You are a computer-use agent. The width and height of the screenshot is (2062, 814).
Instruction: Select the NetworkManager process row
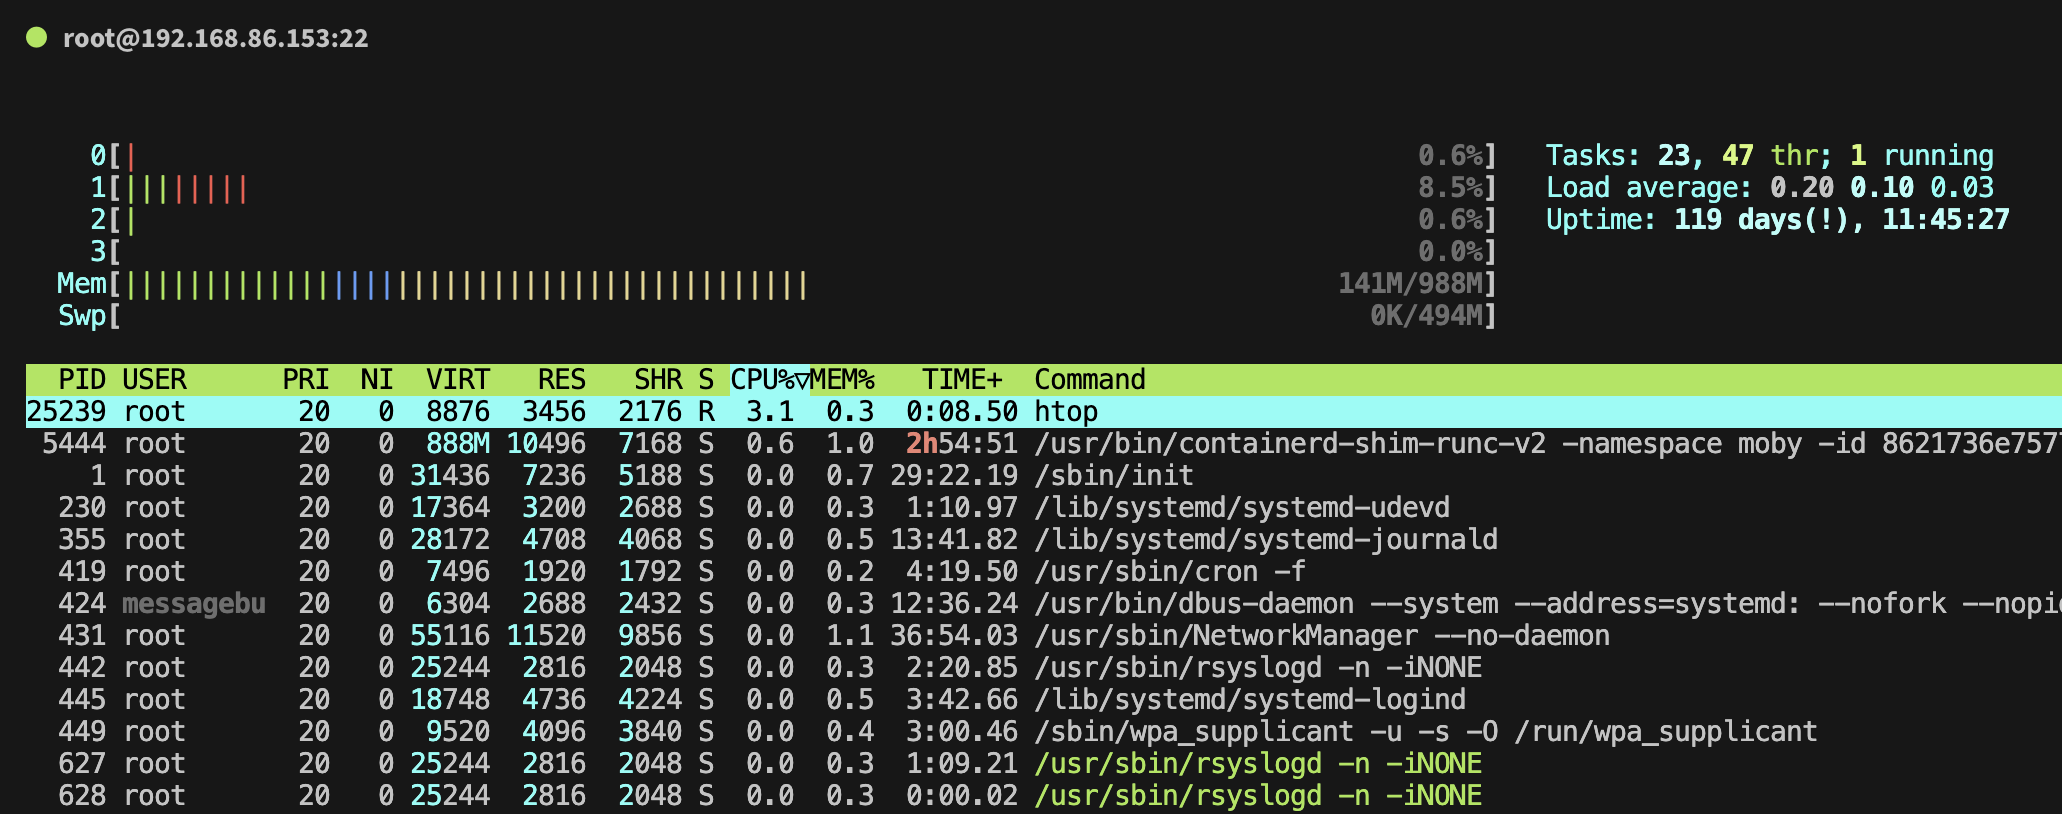pyautogui.click(x=1044, y=635)
